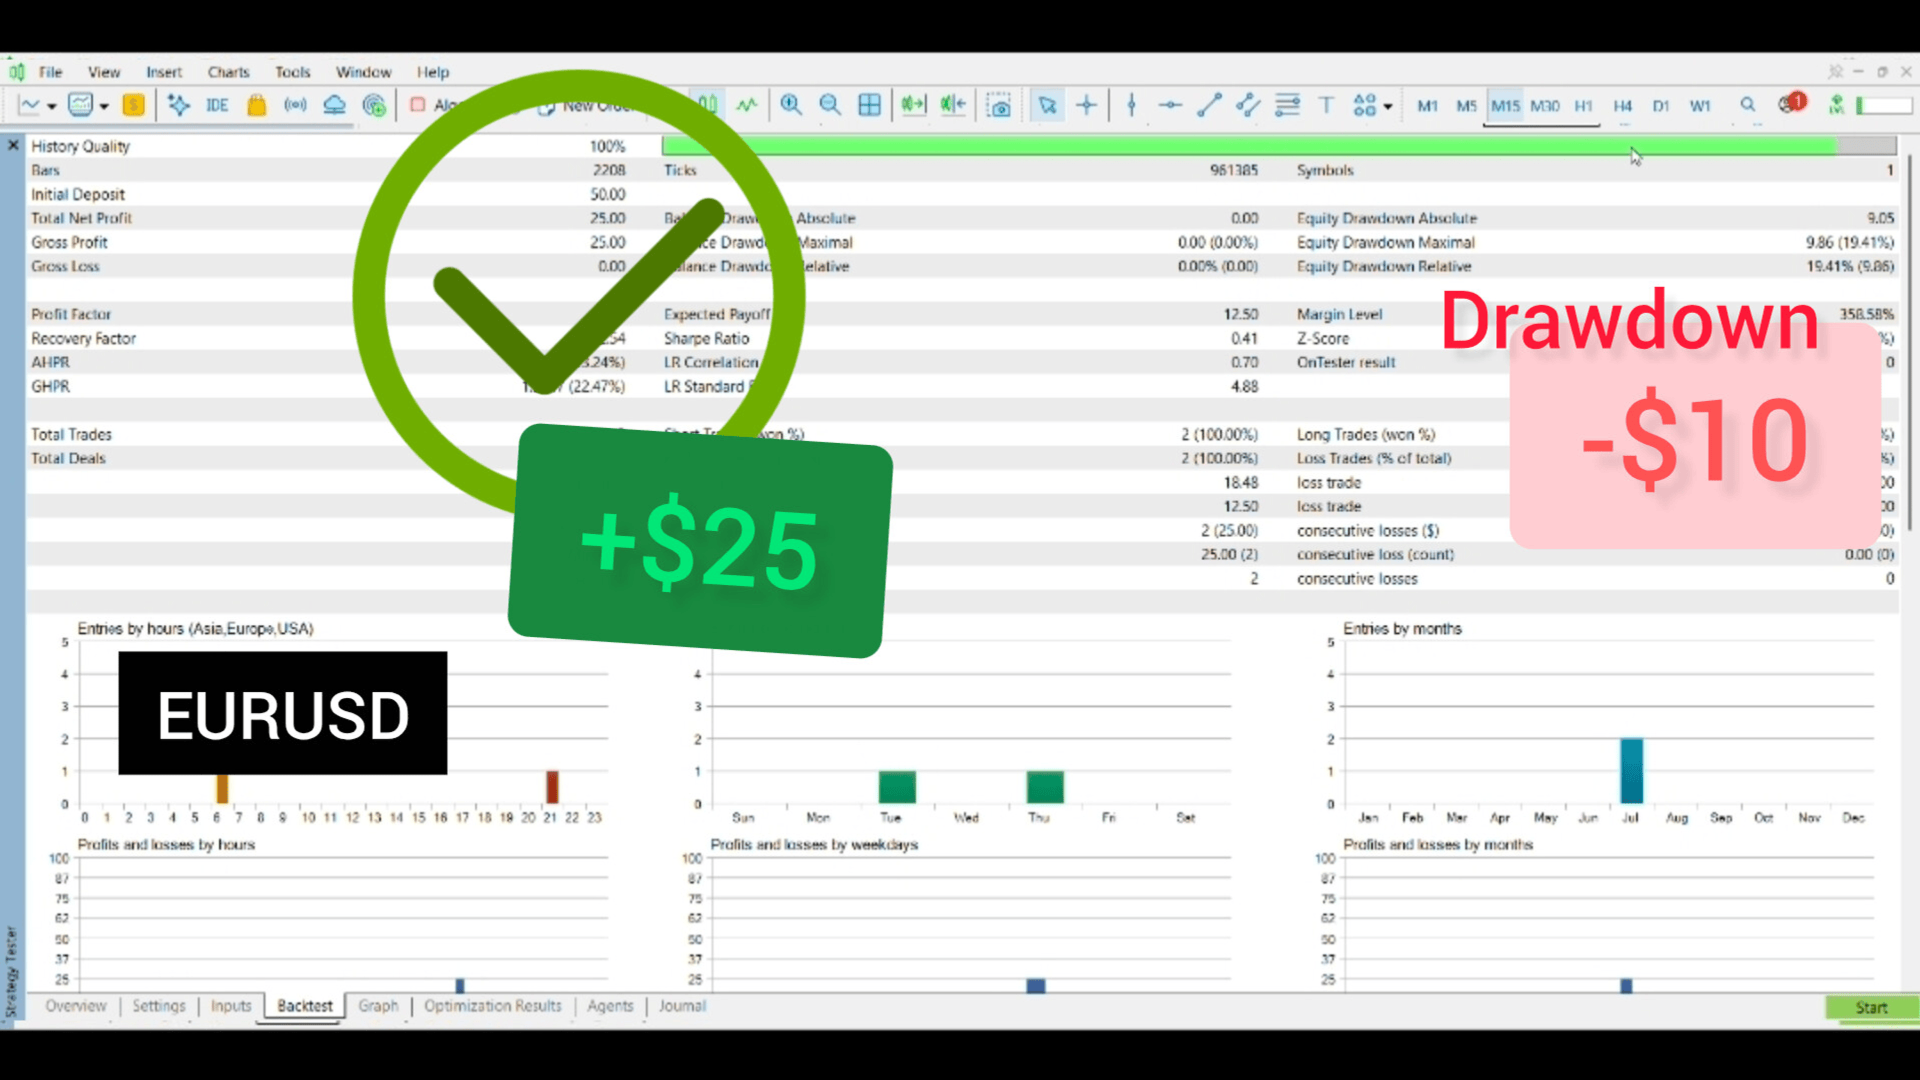The height and width of the screenshot is (1080, 1920).
Task: Switch to the Inputs tab
Action: pyautogui.click(x=231, y=1006)
